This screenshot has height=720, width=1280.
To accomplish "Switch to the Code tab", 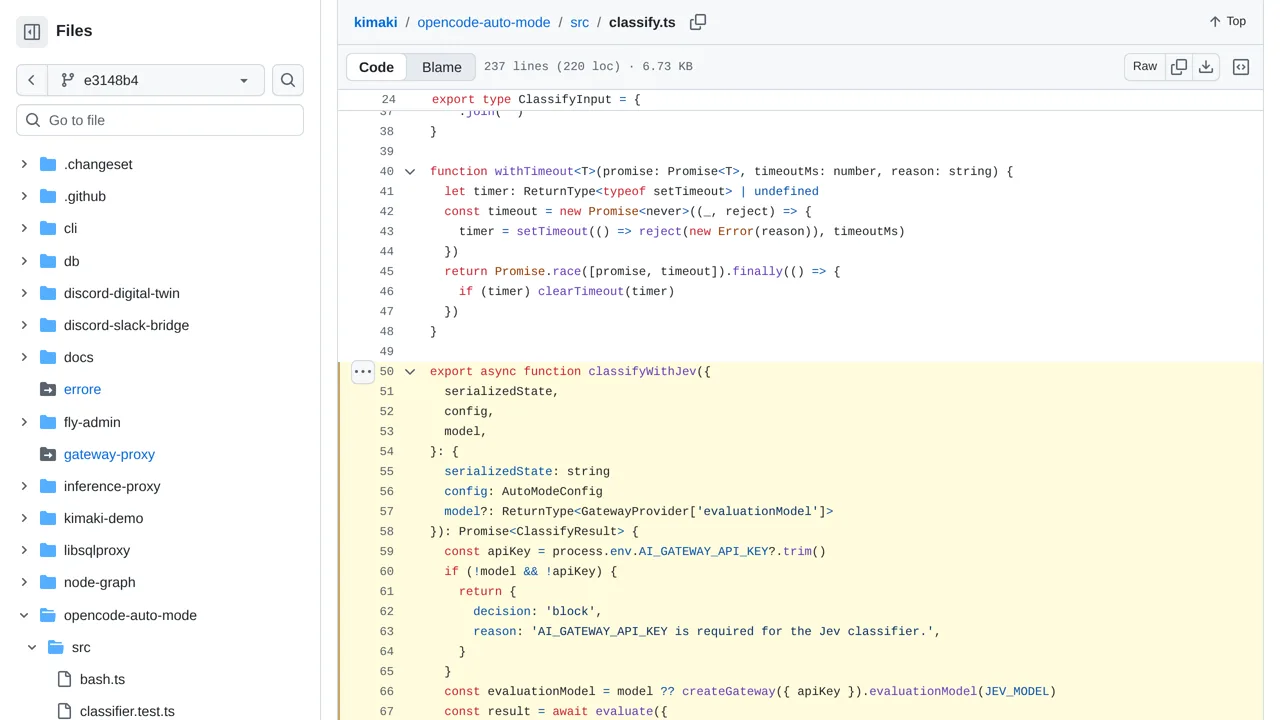I will click(376, 67).
